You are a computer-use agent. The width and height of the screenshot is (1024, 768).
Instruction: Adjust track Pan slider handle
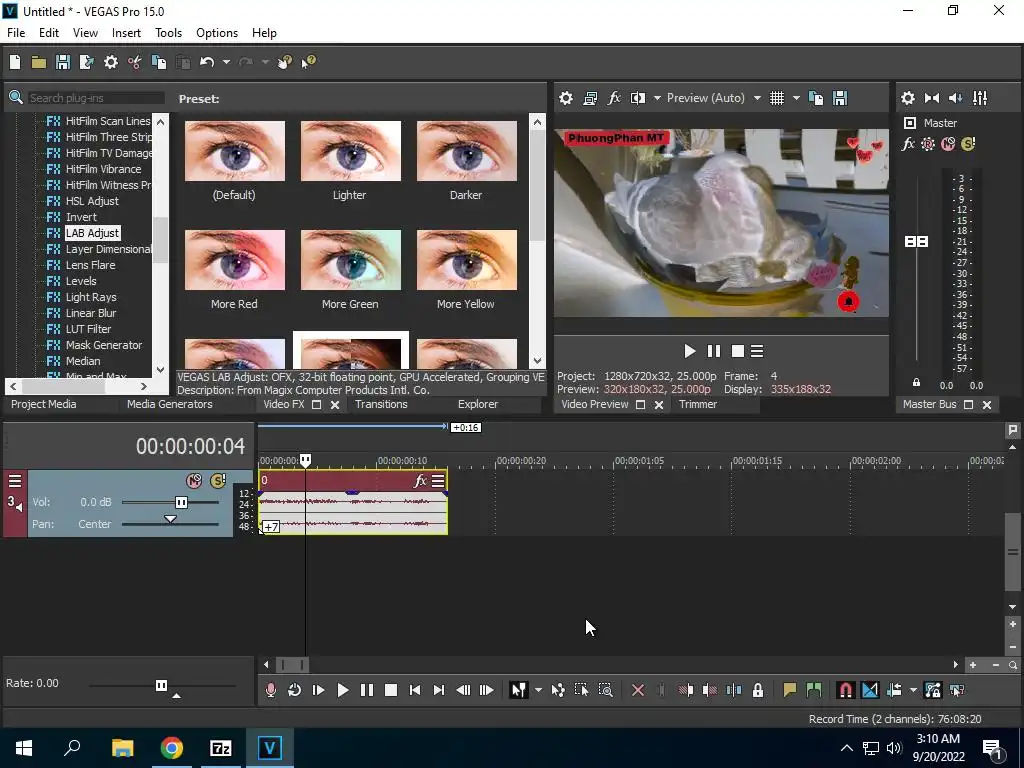point(170,519)
